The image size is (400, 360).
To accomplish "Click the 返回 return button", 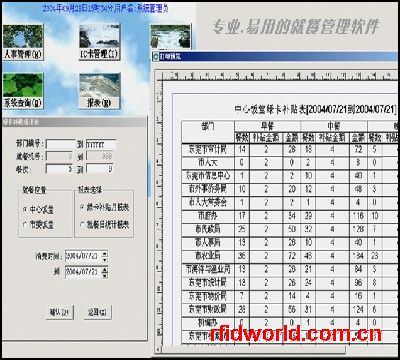I will pyautogui.click(x=97, y=312).
